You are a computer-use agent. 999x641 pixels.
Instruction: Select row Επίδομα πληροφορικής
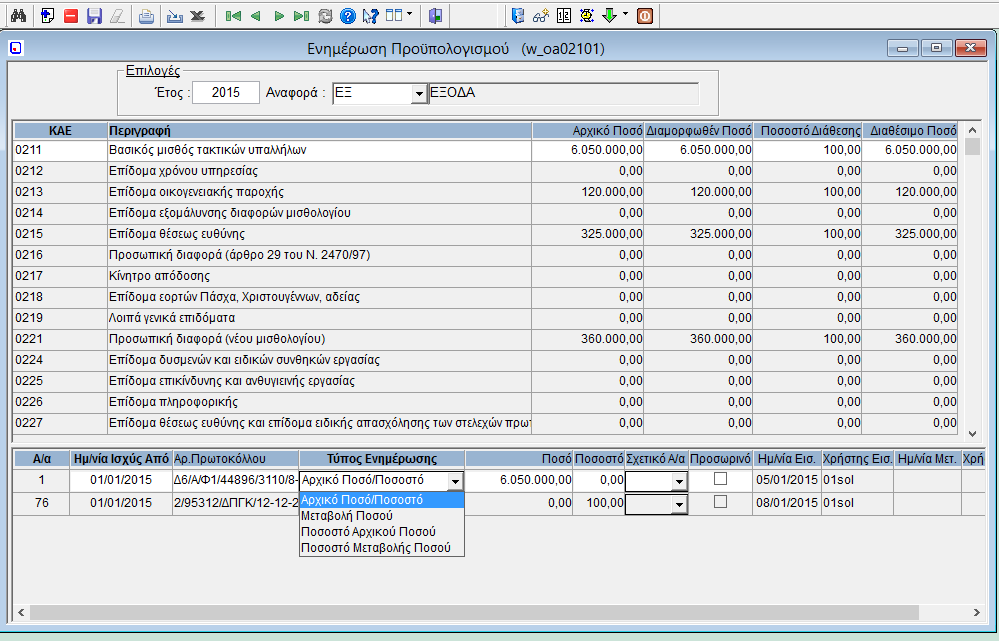click(x=485, y=402)
